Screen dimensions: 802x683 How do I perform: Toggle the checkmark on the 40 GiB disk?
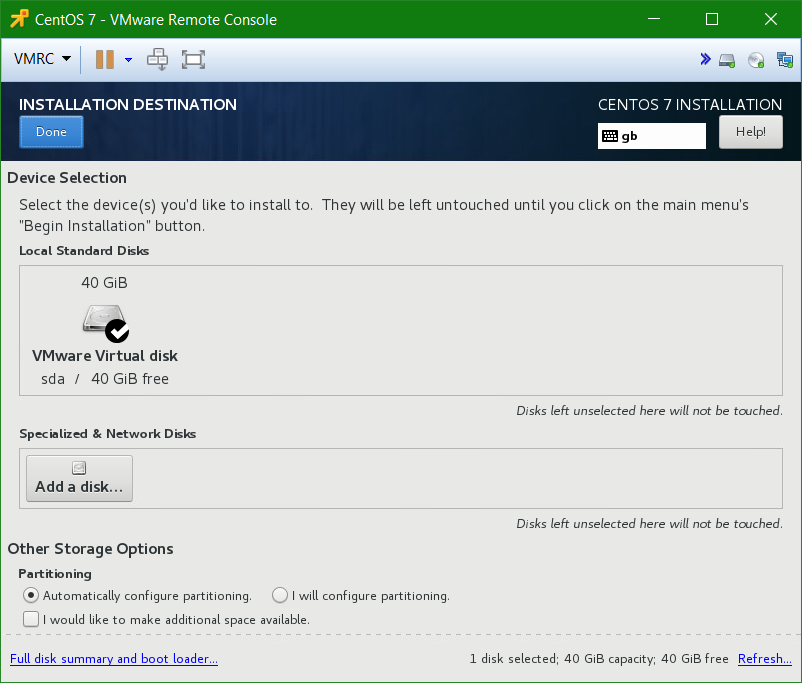tap(117, 332)
